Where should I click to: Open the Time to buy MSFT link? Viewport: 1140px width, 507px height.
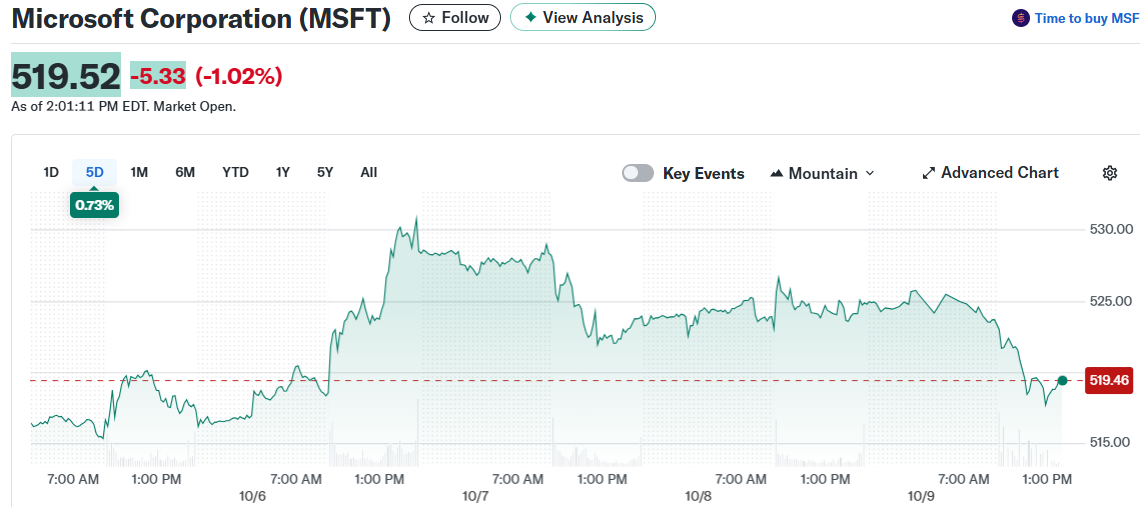(x=1086, y=18)
